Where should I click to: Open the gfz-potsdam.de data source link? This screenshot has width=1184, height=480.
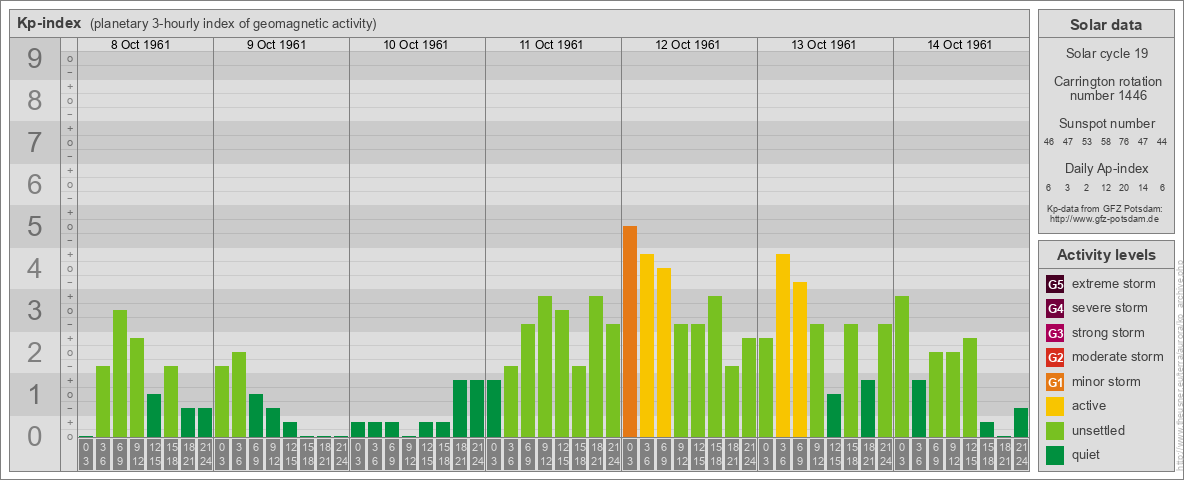pyautogui.click(x=1105, y=218)
